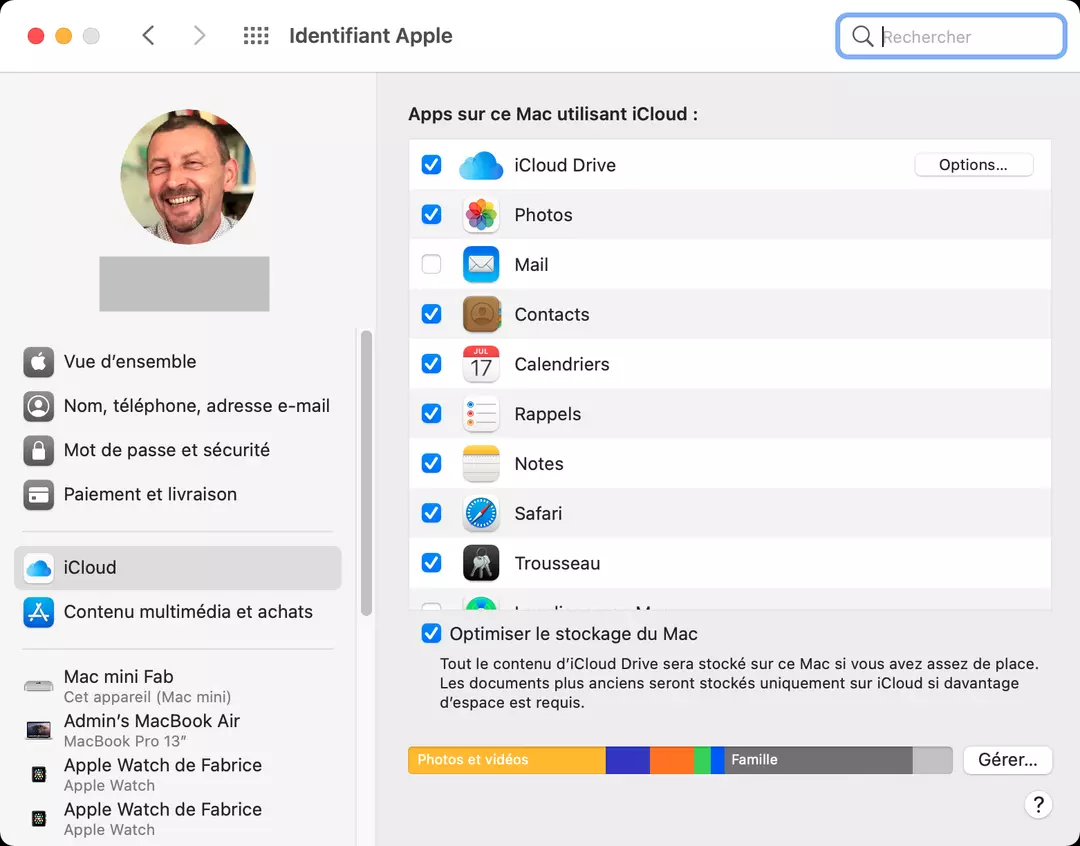The width and height of the screenshot is (1080, 846).
Task: Disable the Rappels checkbox
Action: tap(431, 413)
